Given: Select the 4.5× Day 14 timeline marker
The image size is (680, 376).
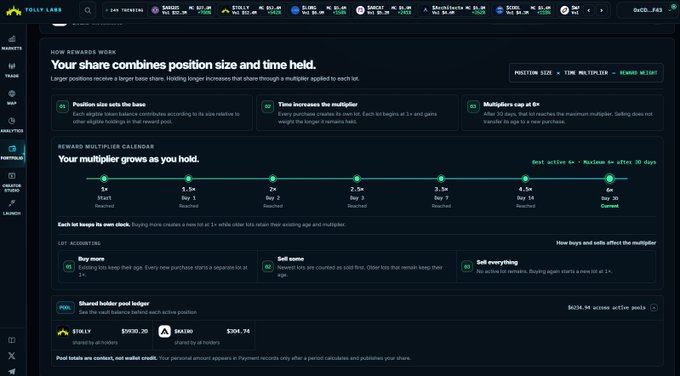Looking at the screenshot, I should (x=525, y=179).
